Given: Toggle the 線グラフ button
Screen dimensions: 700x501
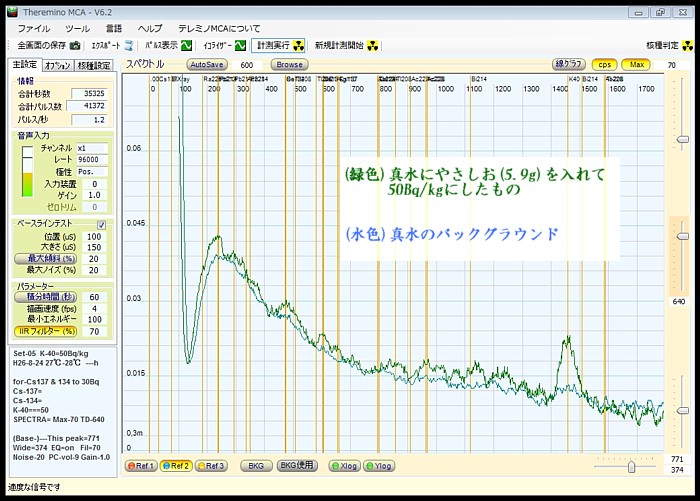Looking at the screenshot, I should click(x=569, y=64).
